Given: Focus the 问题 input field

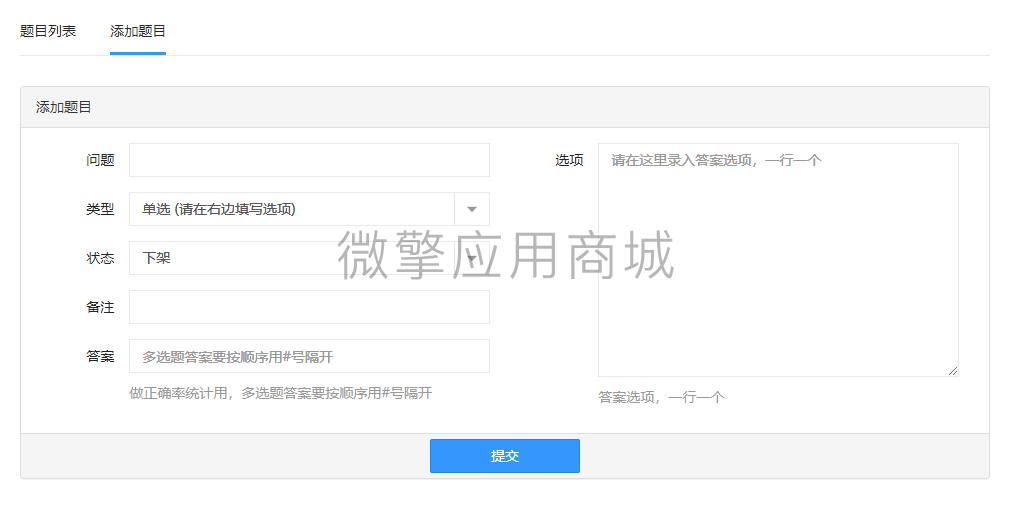Looking at the screenshot, I should pyautogui.click(x=309, y=160).
